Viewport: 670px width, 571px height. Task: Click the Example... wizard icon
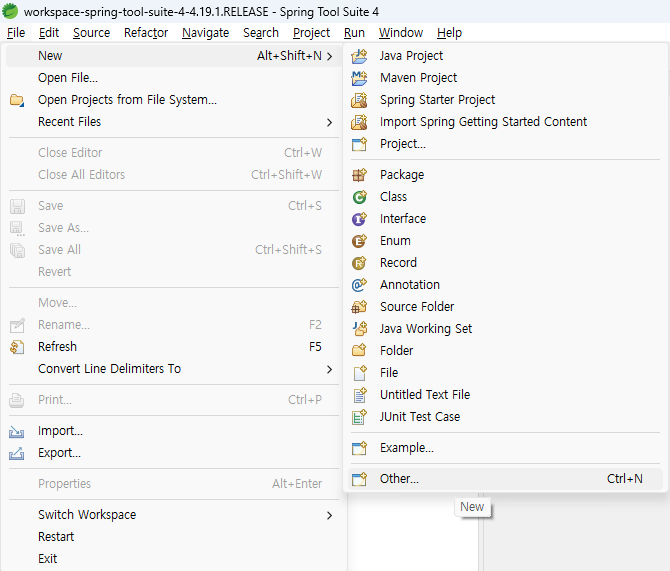(359, 448)
